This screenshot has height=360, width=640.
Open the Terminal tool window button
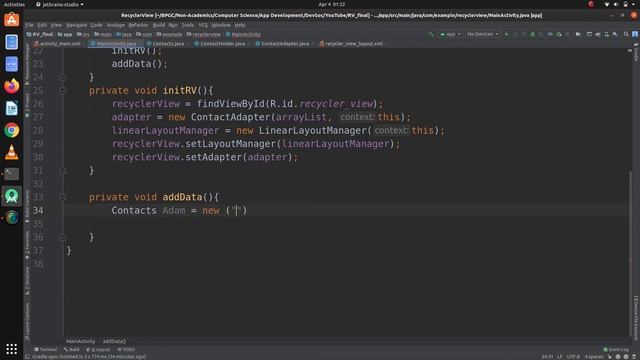click(x=46, y=349)
